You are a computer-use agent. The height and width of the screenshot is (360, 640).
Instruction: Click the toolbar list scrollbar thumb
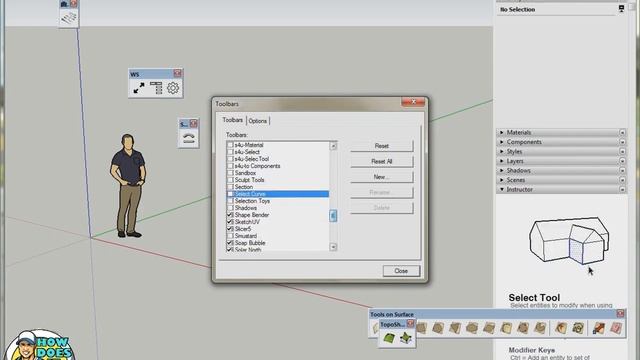point(333,216)
